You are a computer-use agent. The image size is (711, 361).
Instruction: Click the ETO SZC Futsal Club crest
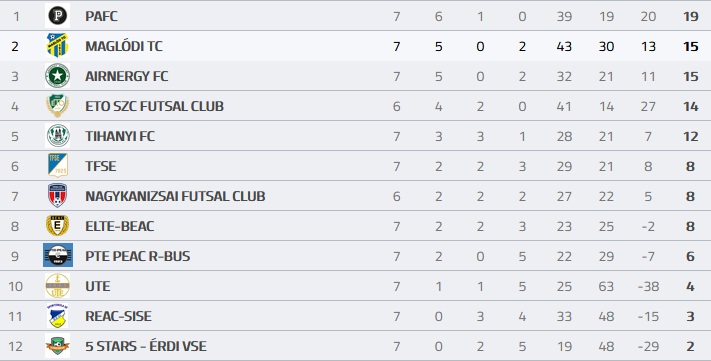pos(58,106)
